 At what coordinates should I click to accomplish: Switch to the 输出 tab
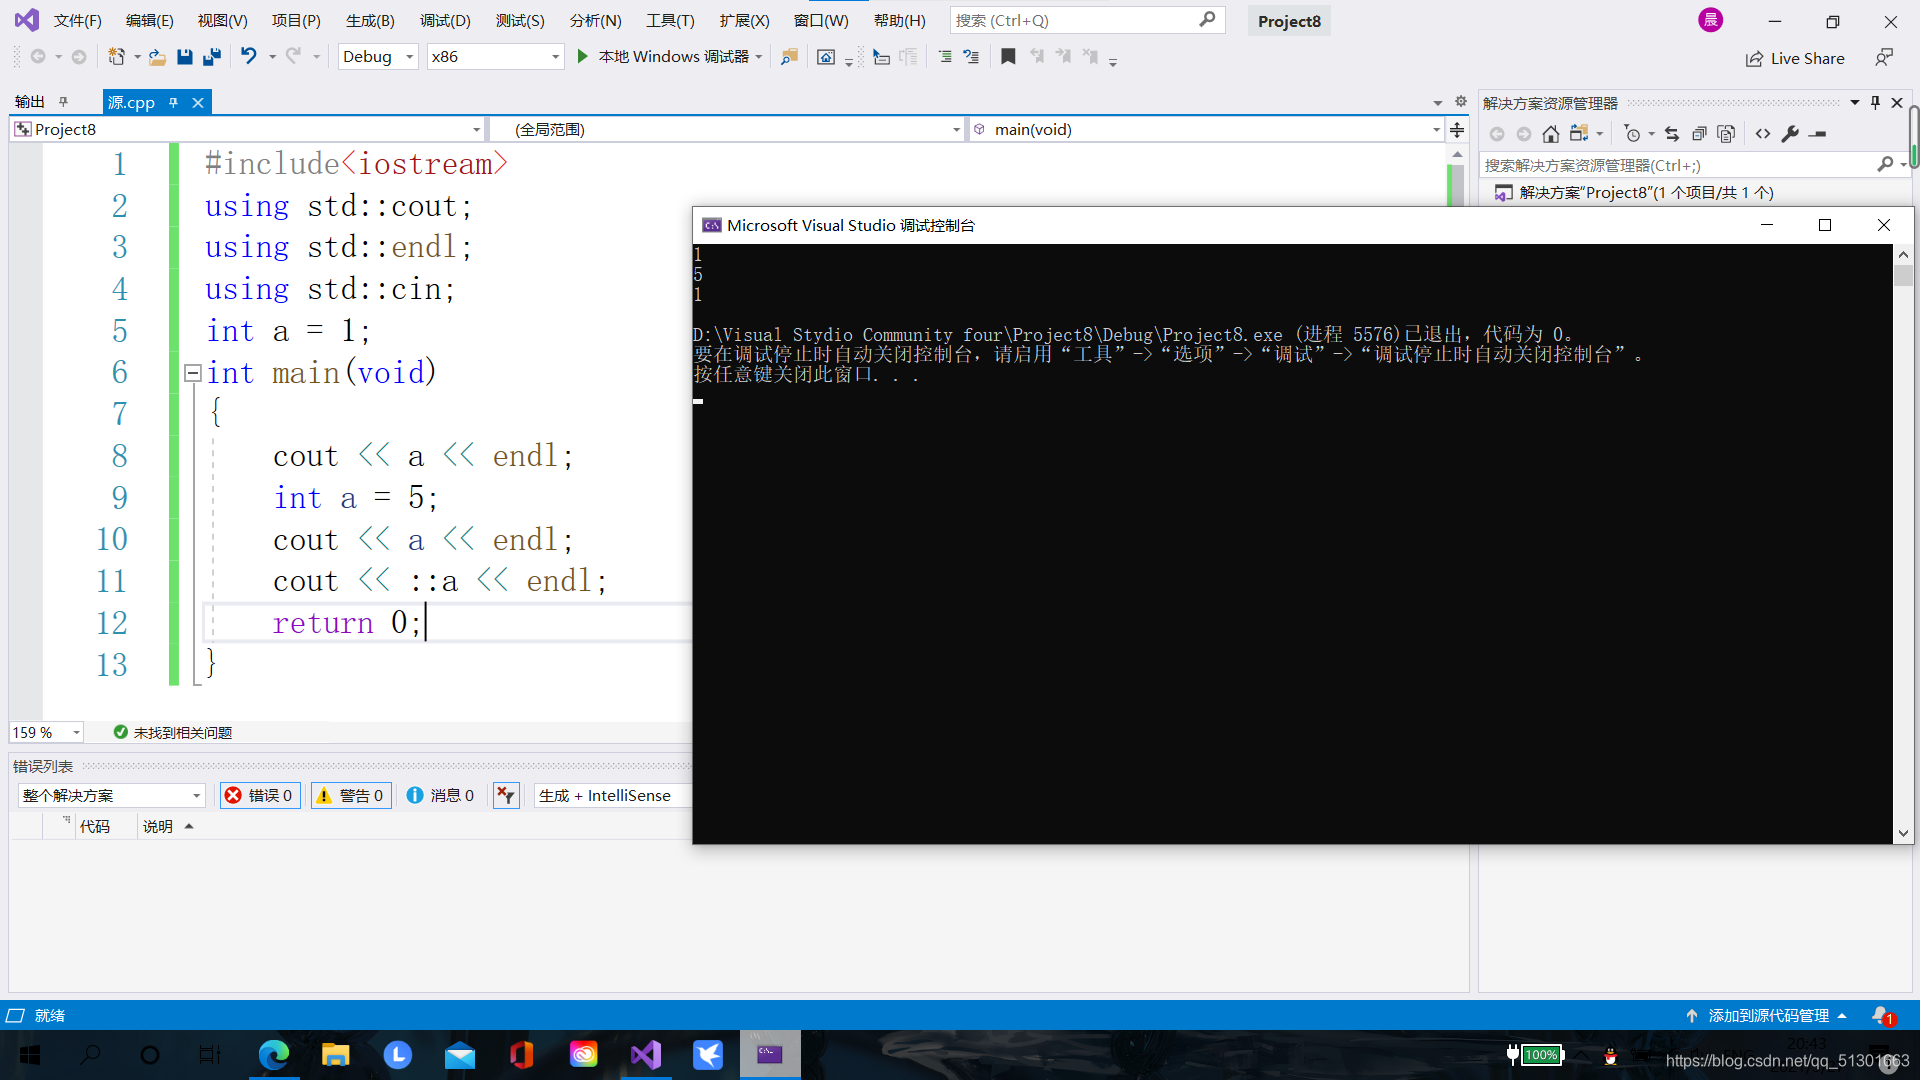click(30, 102)
